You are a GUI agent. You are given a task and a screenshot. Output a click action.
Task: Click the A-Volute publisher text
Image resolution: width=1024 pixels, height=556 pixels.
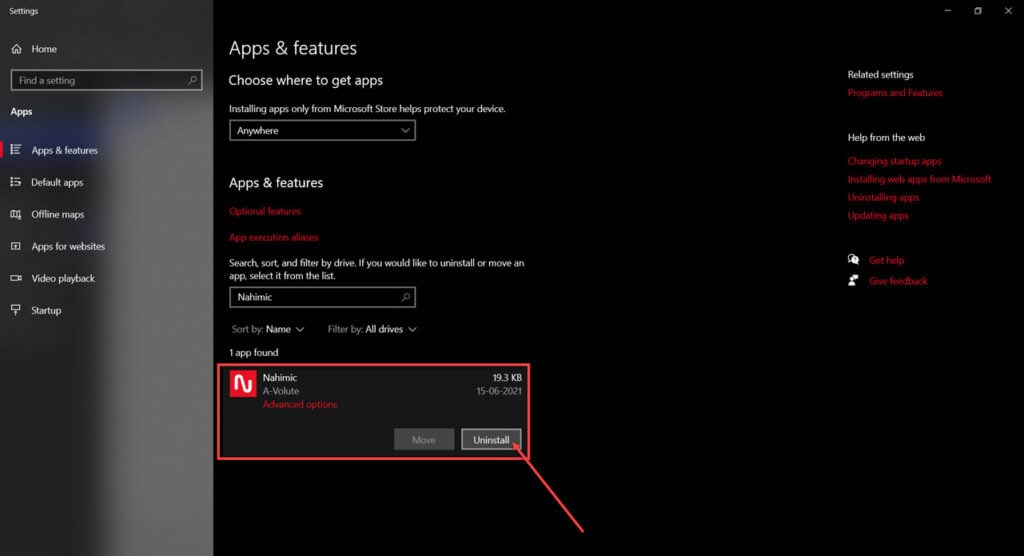tap(281, 391)
